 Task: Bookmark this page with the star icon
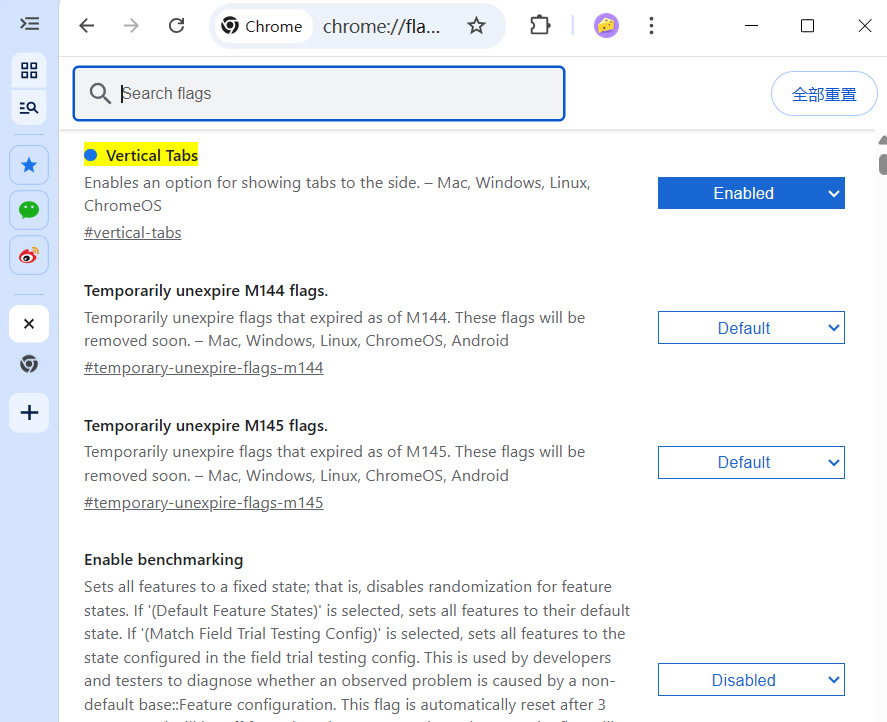476,26
